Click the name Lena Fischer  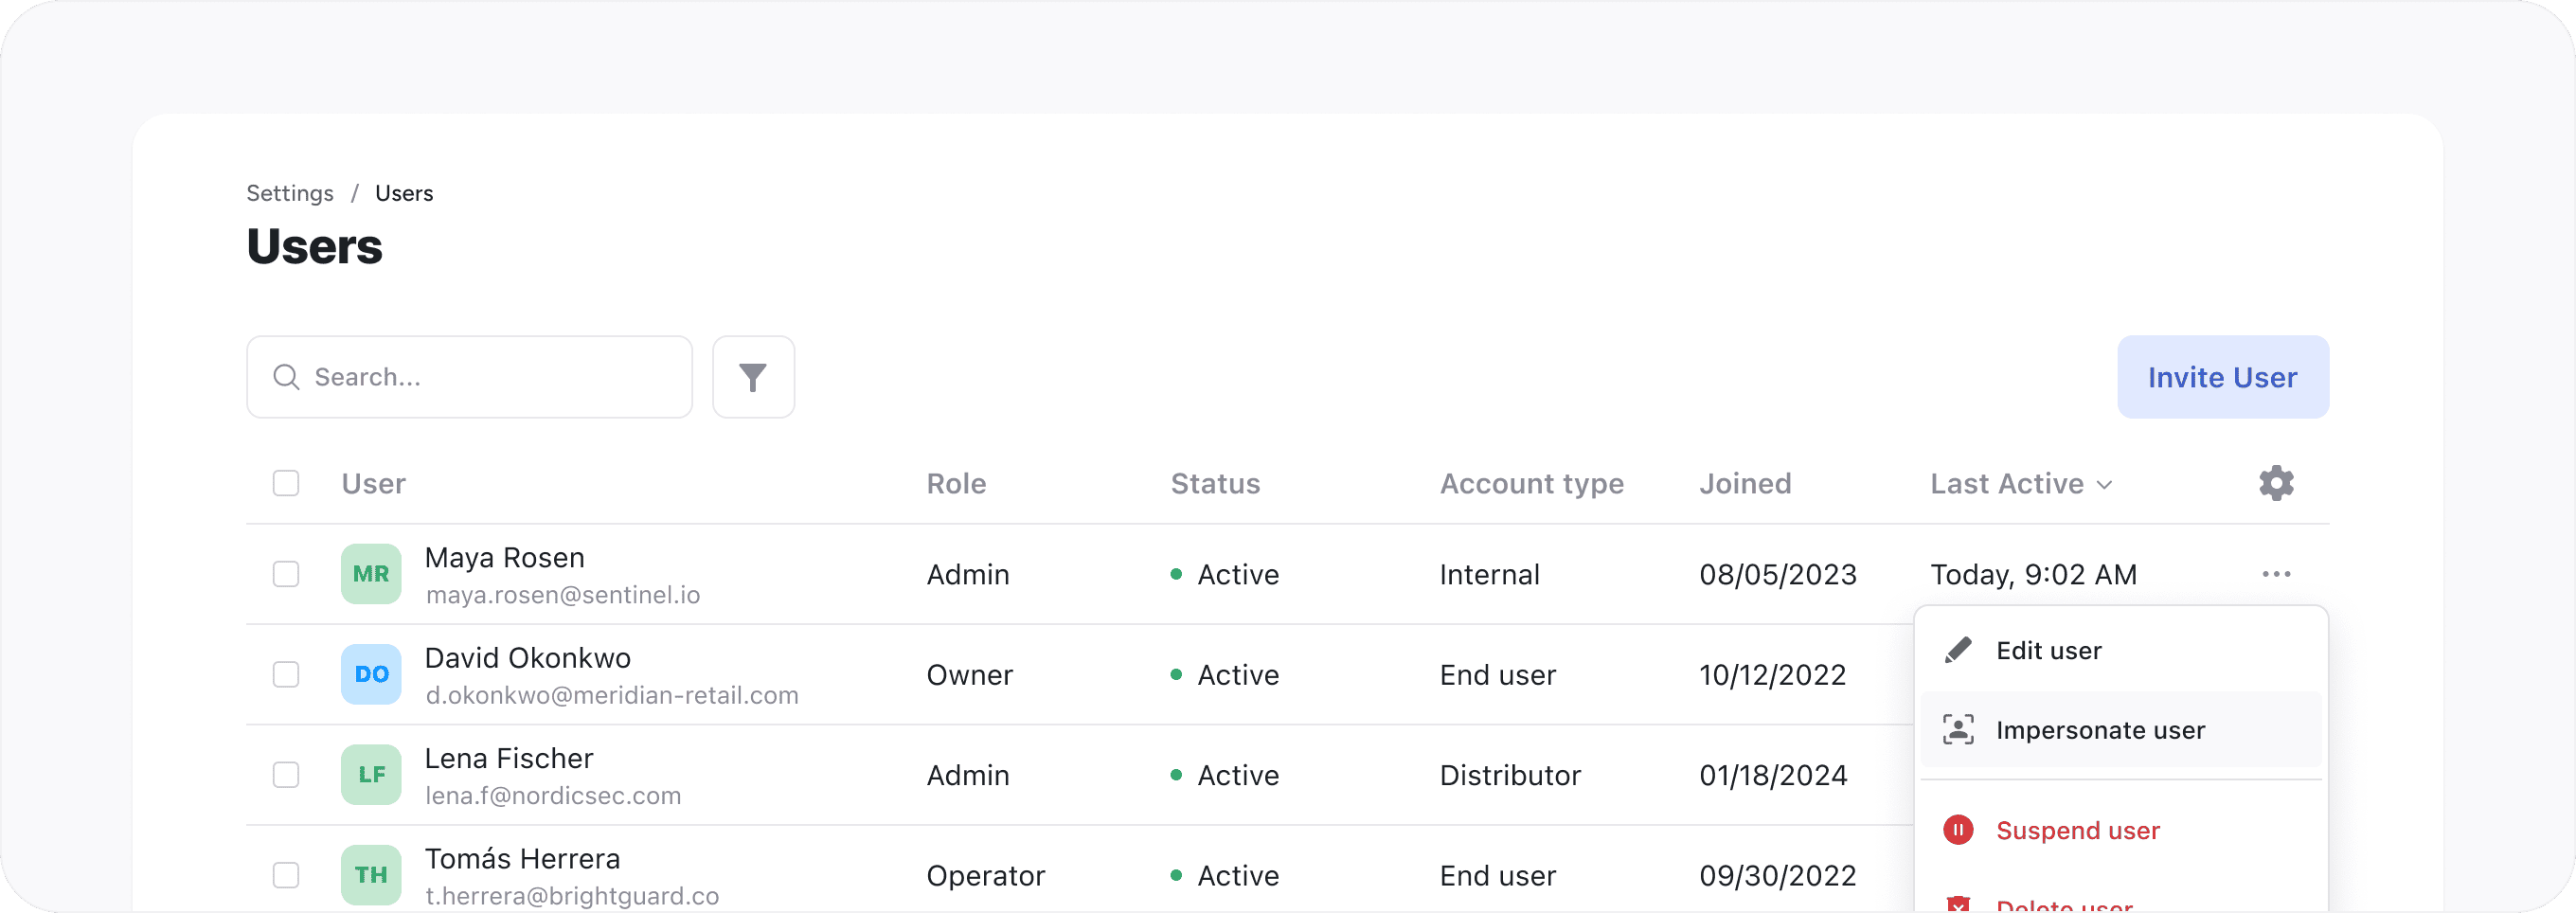click(x=508, y=759)
